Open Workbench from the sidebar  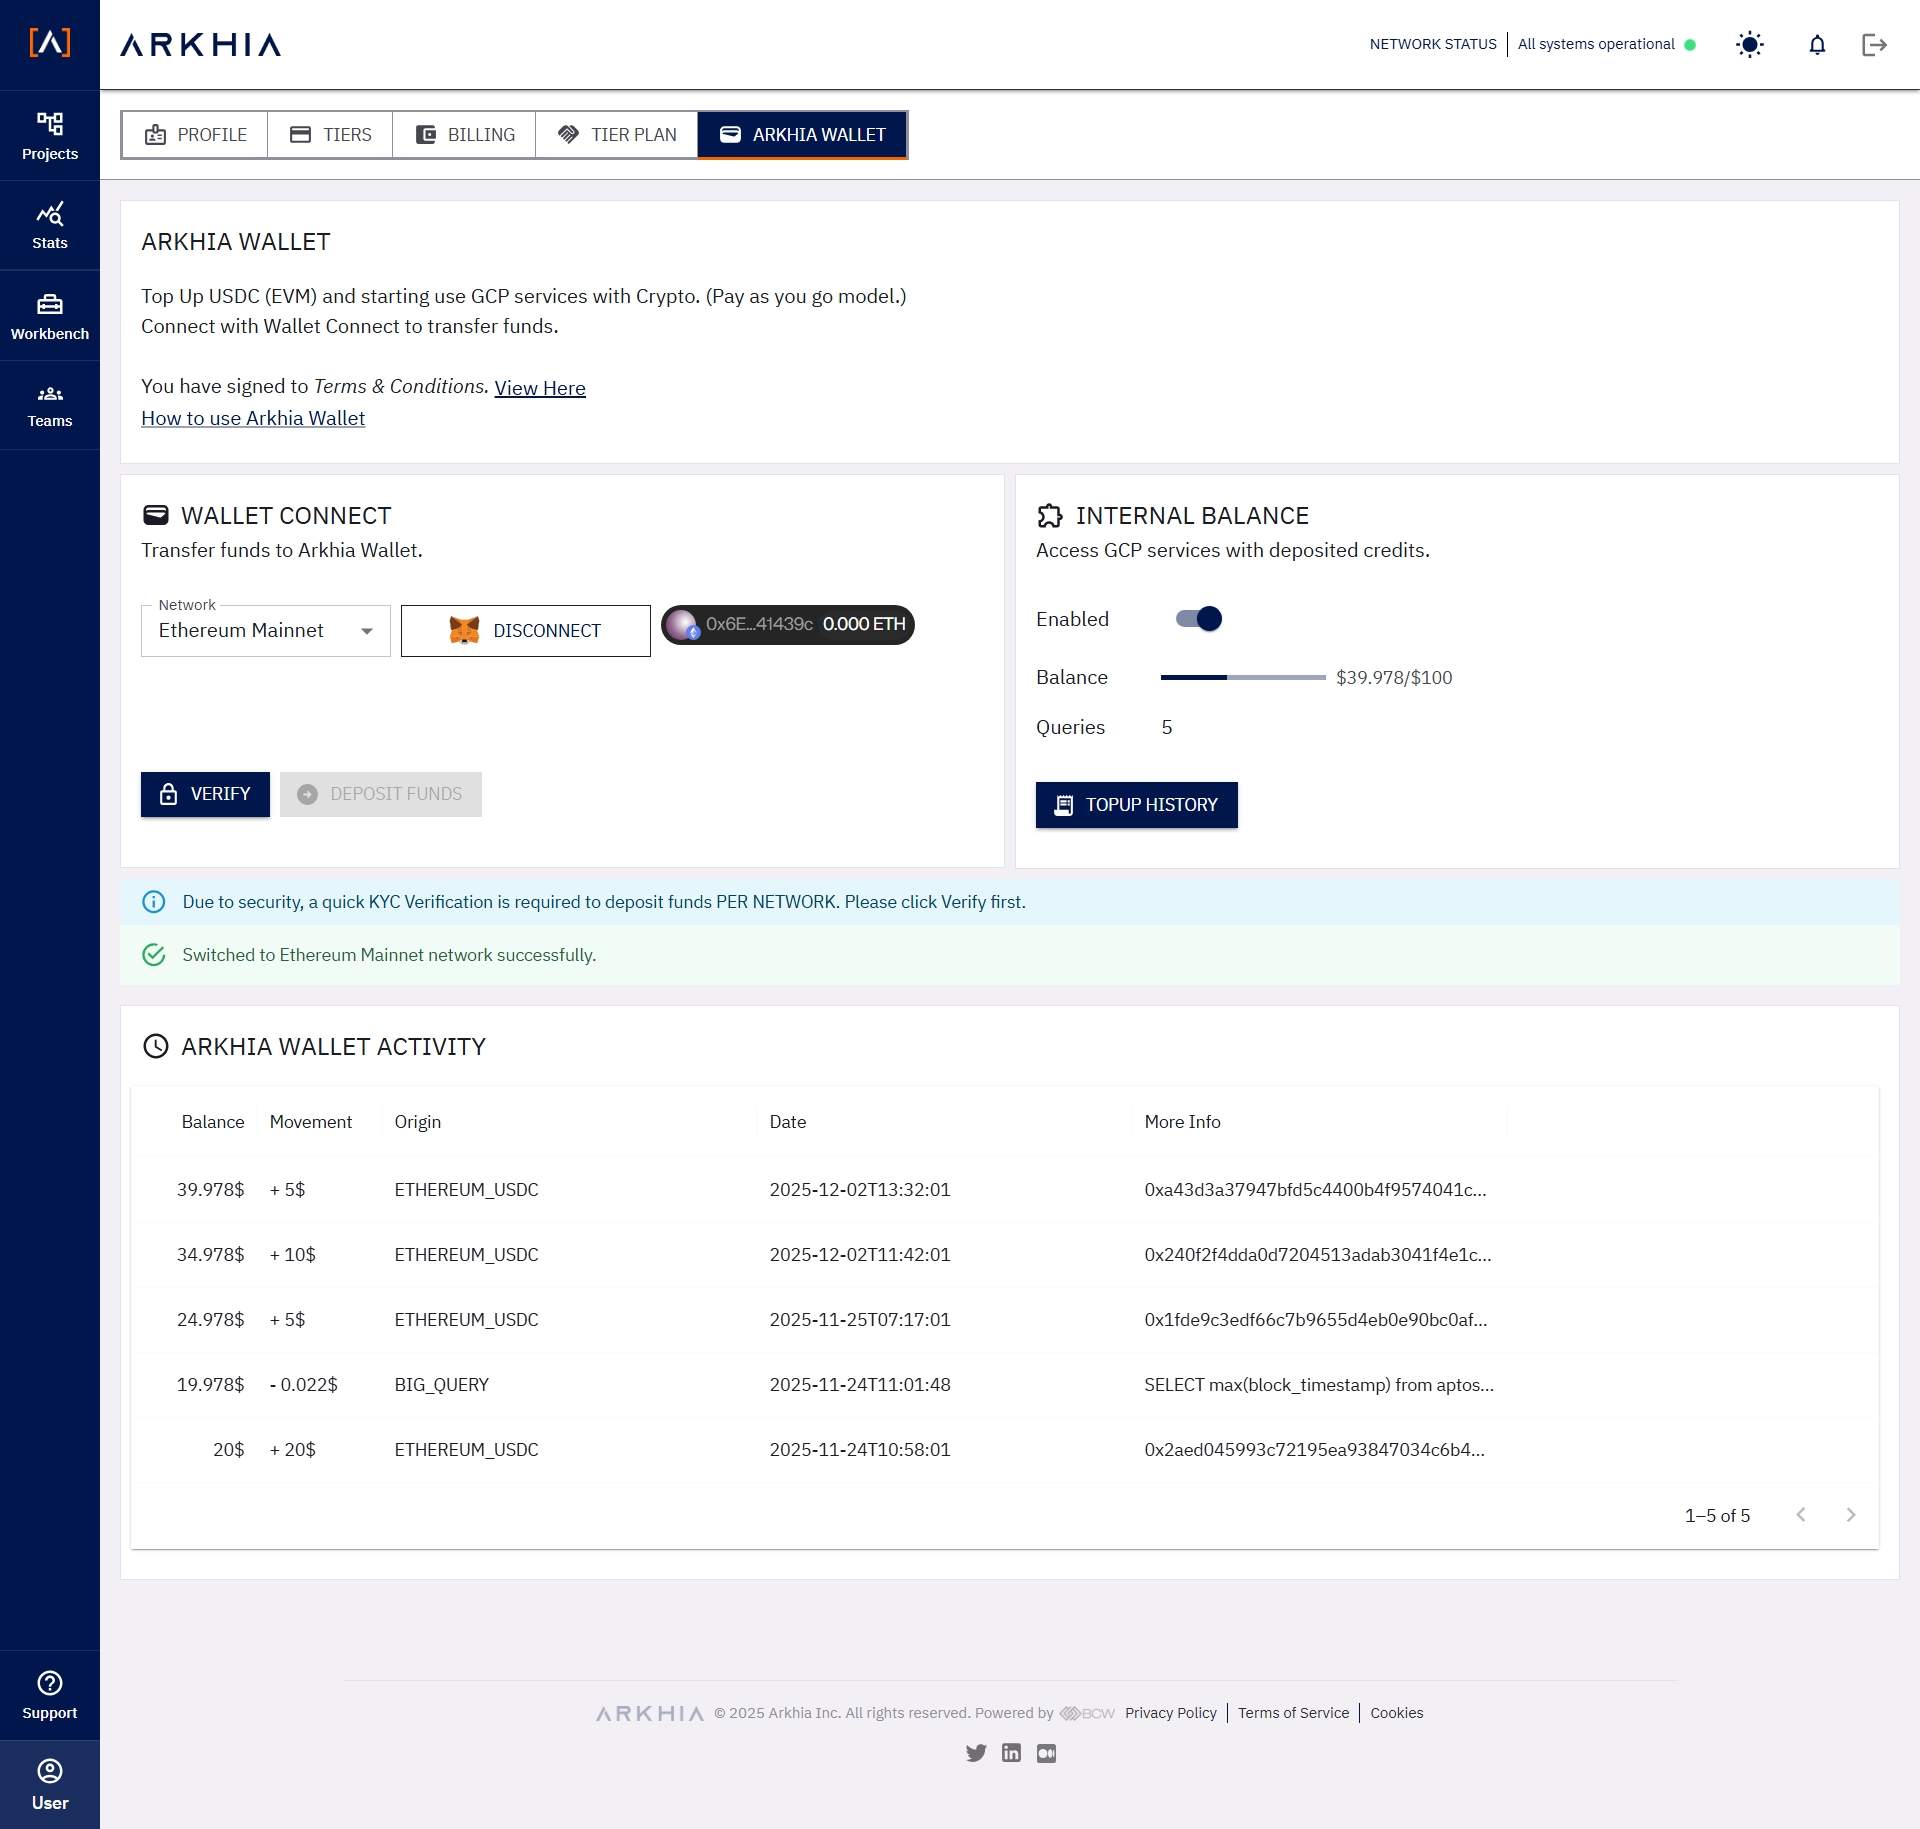pyautogui.click(x=50, y=315)
